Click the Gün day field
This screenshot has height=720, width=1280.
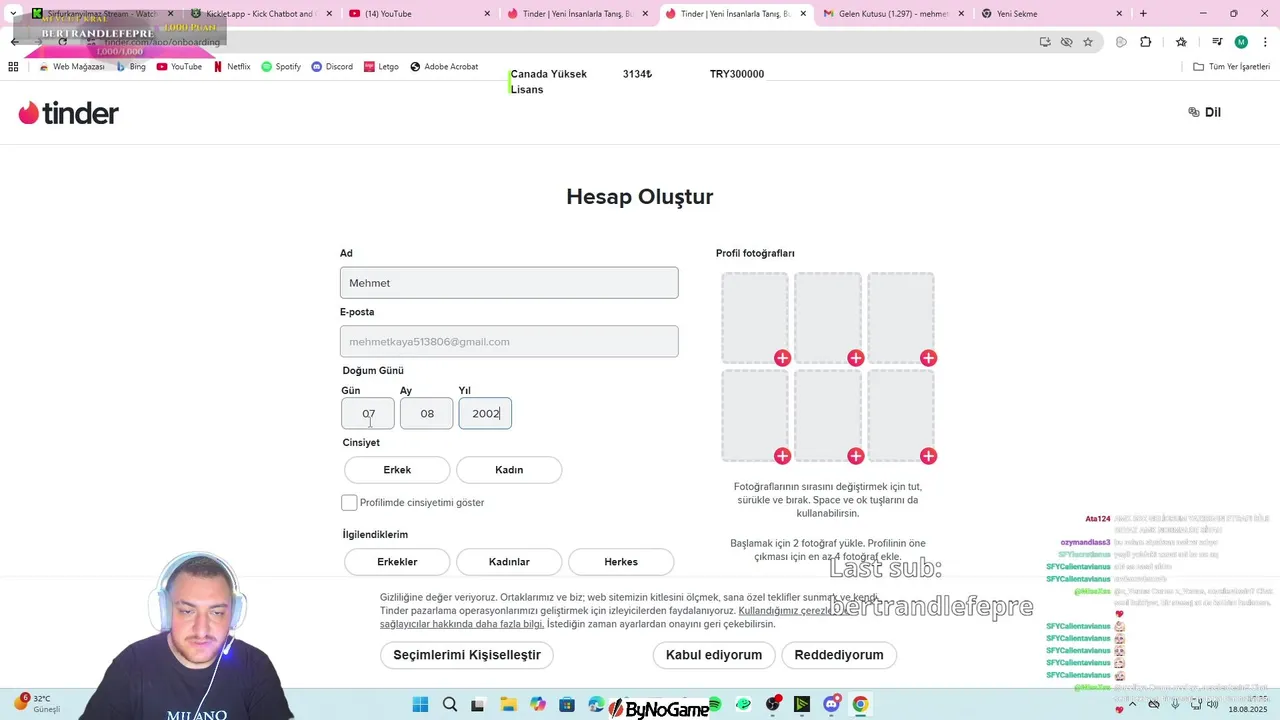(368, 413)
